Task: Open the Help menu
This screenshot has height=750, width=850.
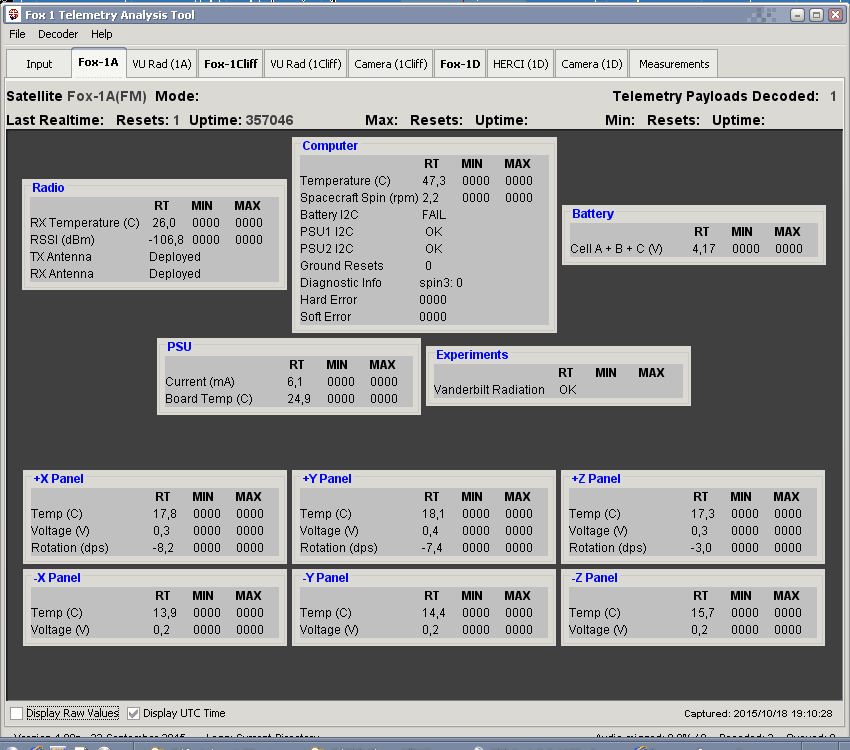Action: pyautogui.click(x=102, y=34)
